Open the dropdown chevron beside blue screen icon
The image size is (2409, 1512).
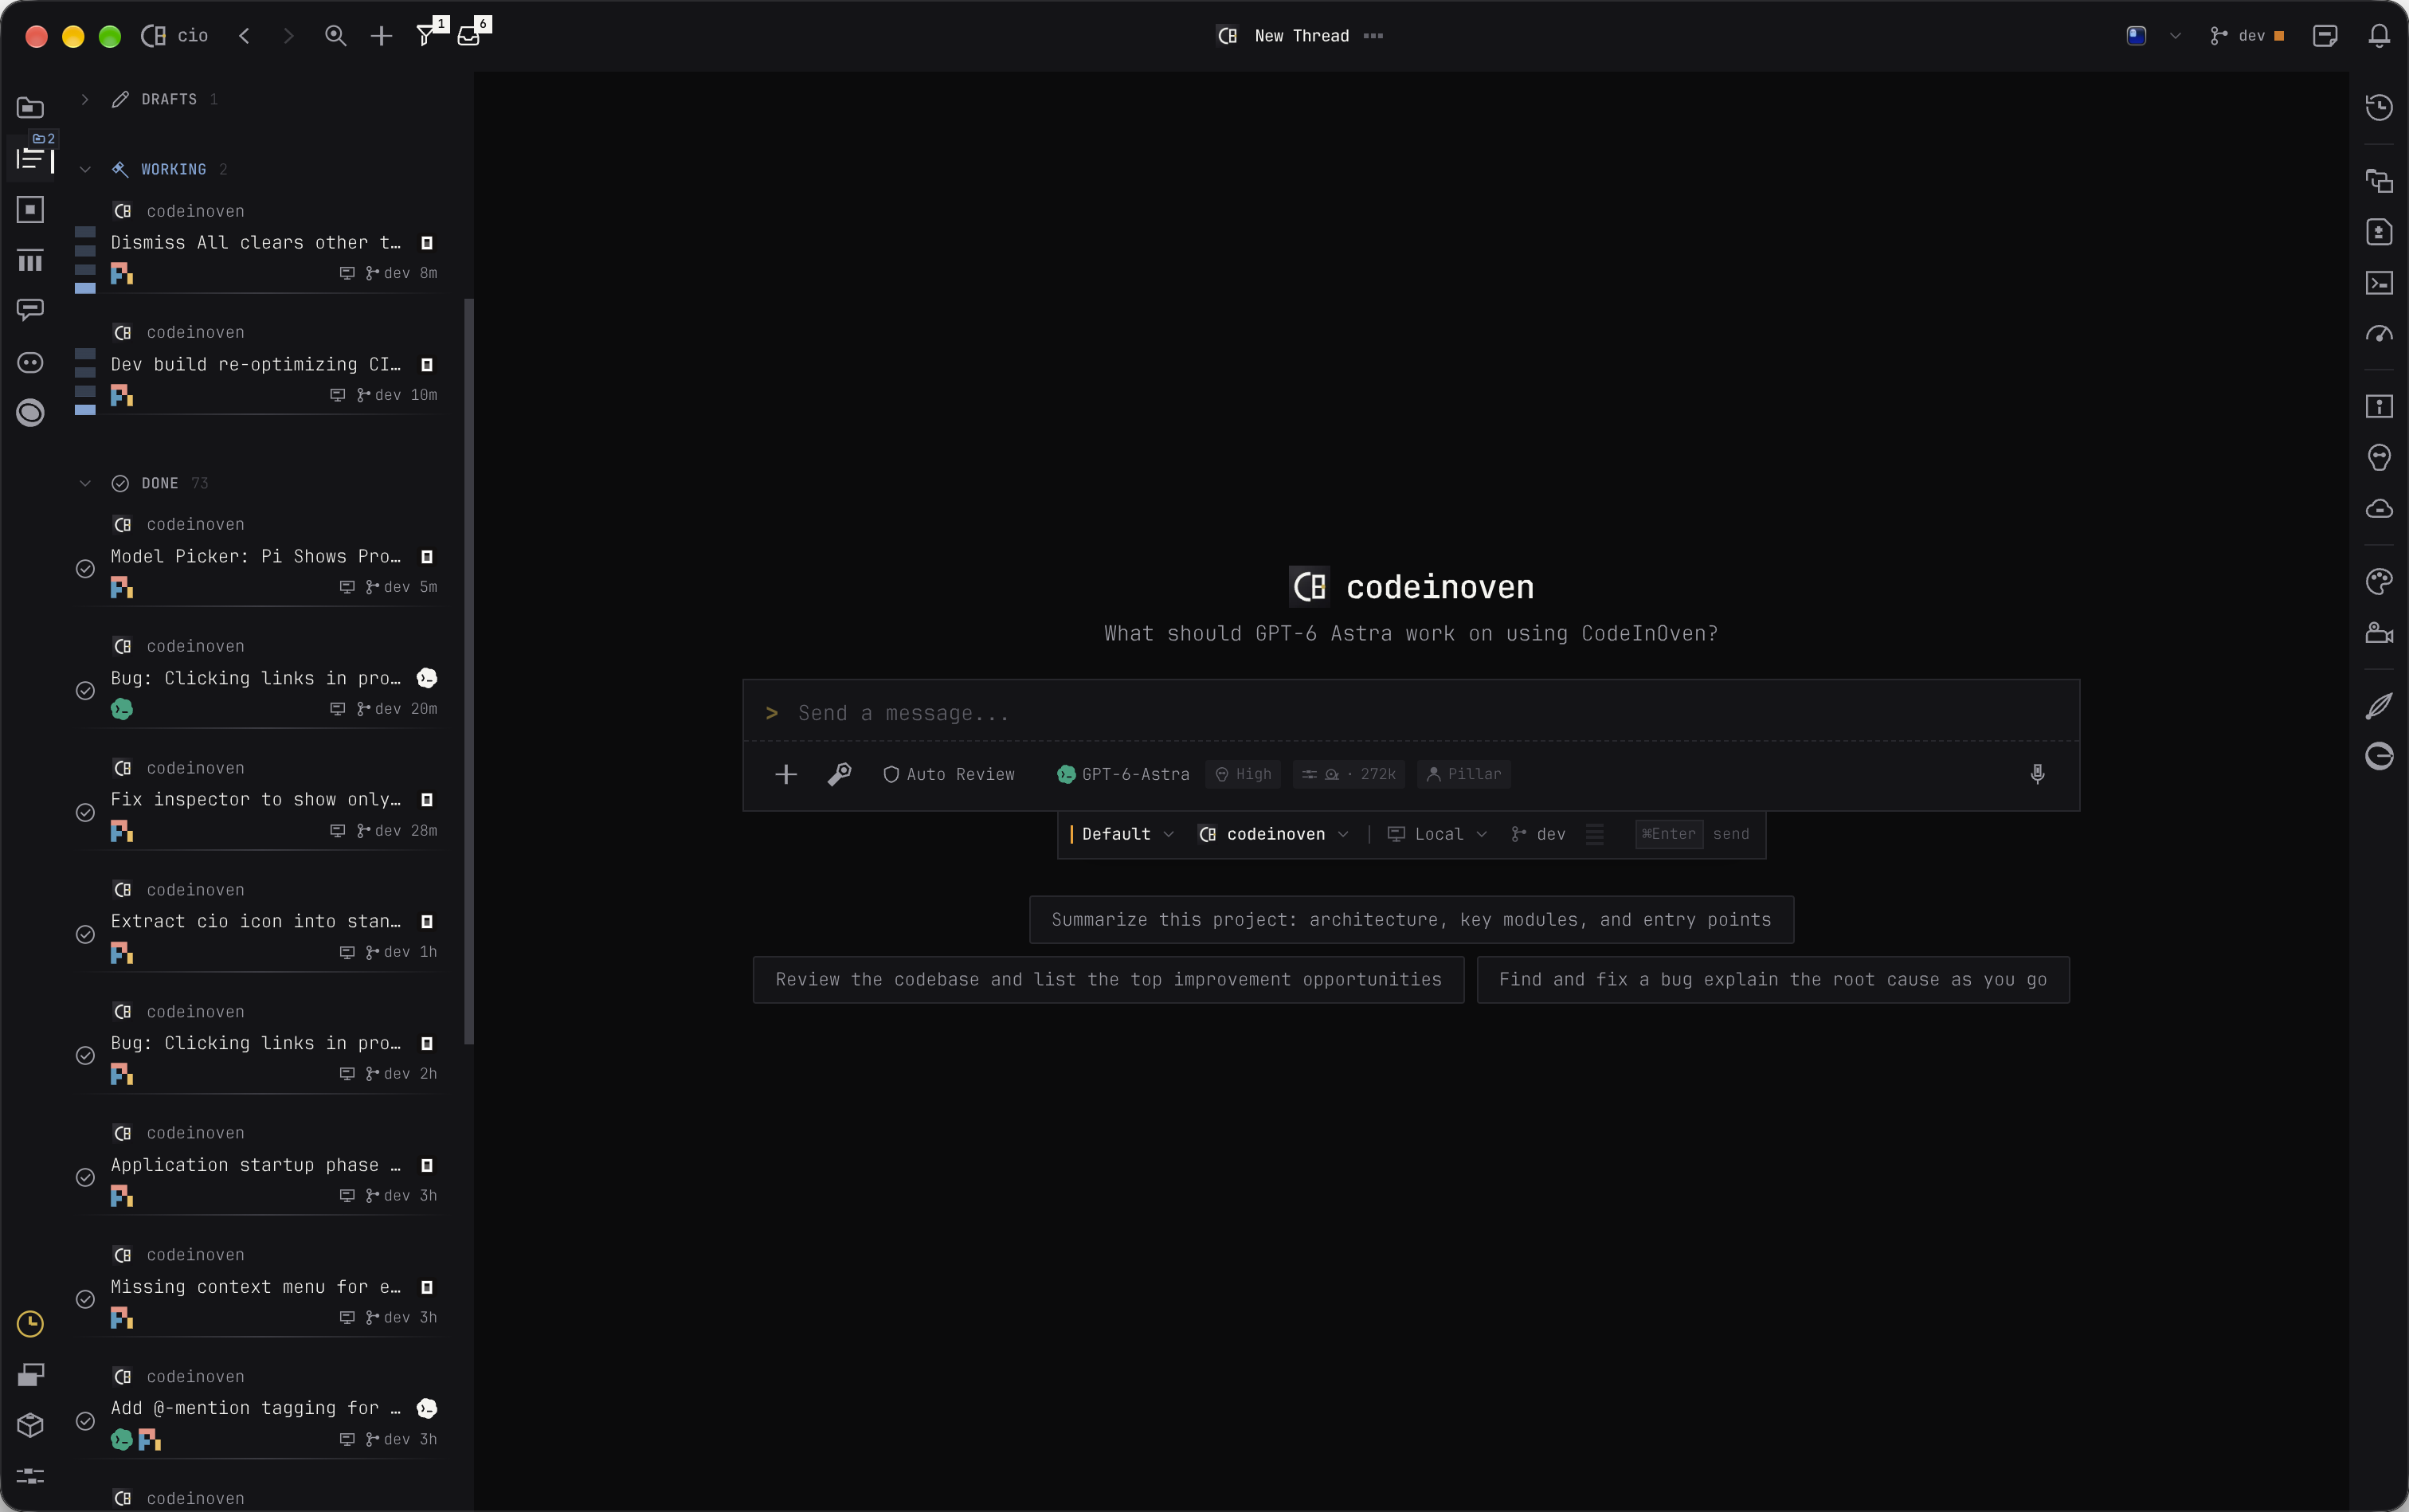point(2175,36)
